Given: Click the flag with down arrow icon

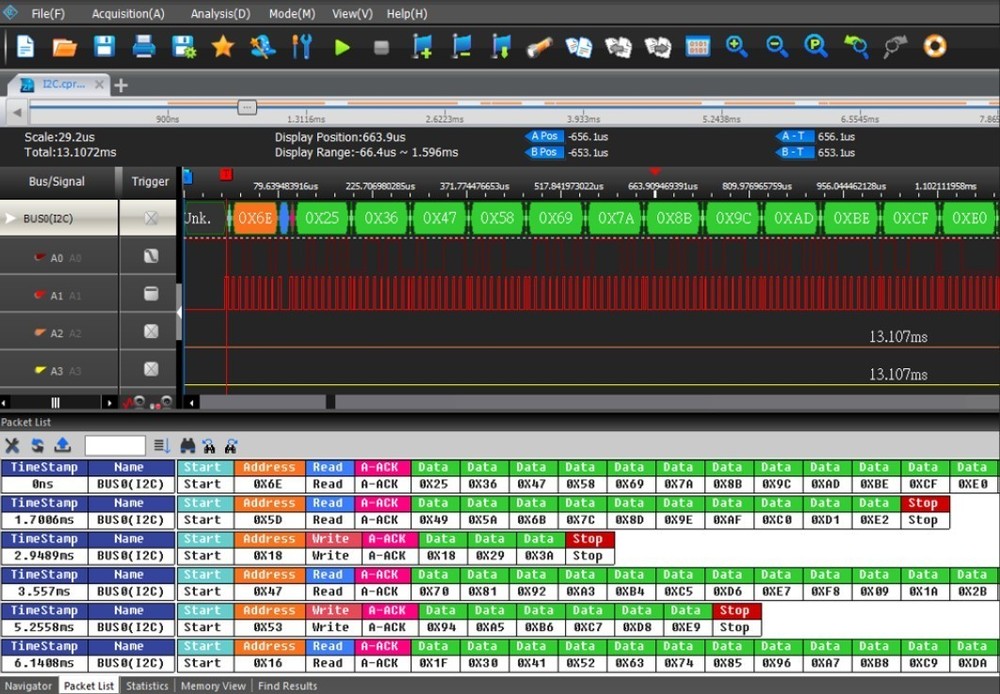Looking at the screenshot, I should (x=501, y=47).
